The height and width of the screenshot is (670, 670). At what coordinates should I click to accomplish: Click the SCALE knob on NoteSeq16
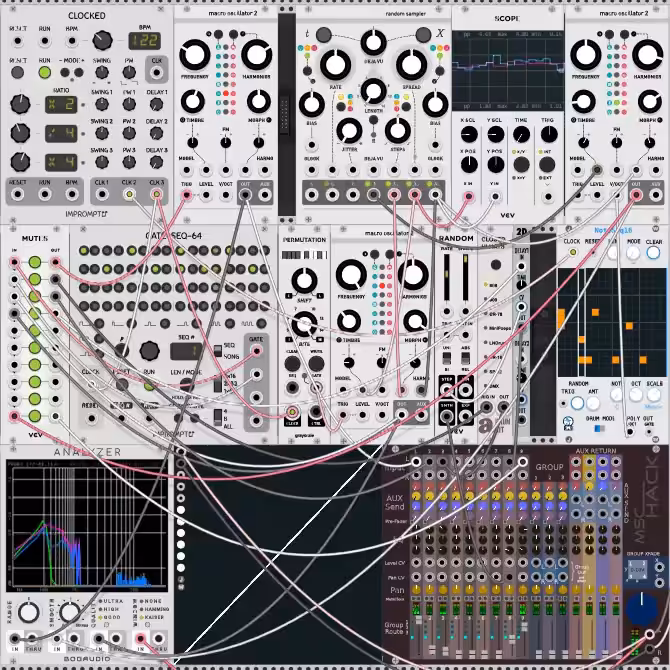[x=654, y=395]
